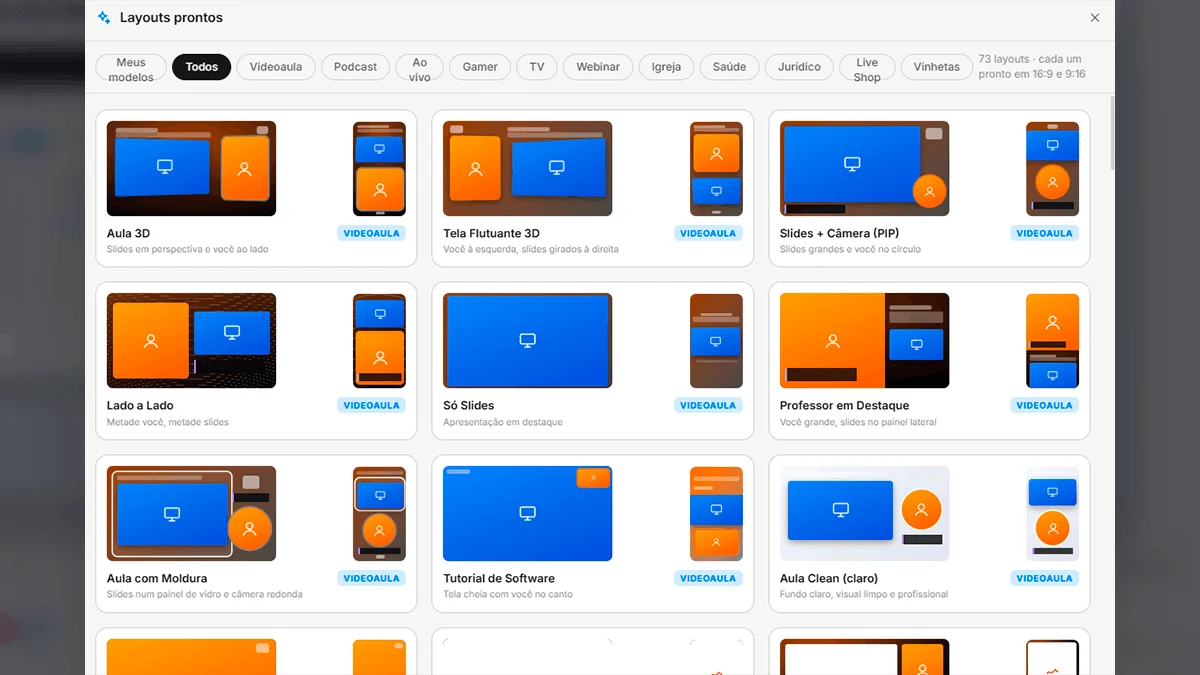The height and width of the screenshot is (675, 1200).
Task: Click the Tutorial de Software title
Action: [499, 578]
